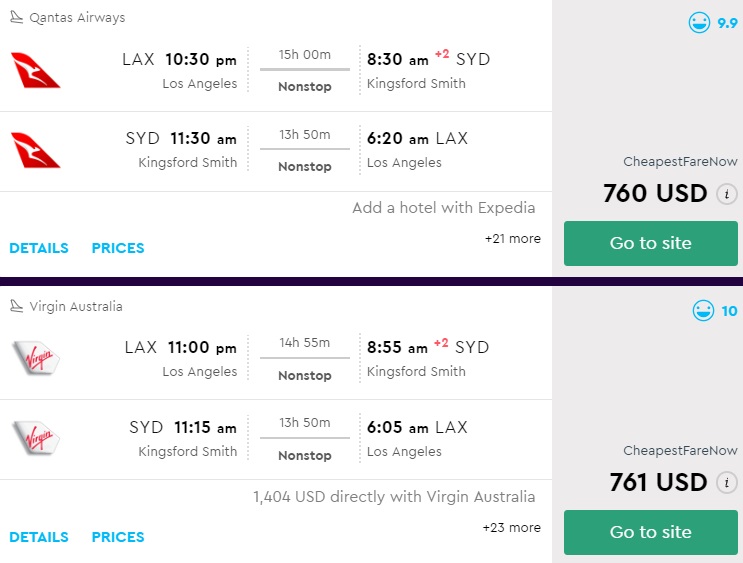Show PRICES for the Virgin Australia flight
This screenshot has width=743, height=563.
coord(118,537)
